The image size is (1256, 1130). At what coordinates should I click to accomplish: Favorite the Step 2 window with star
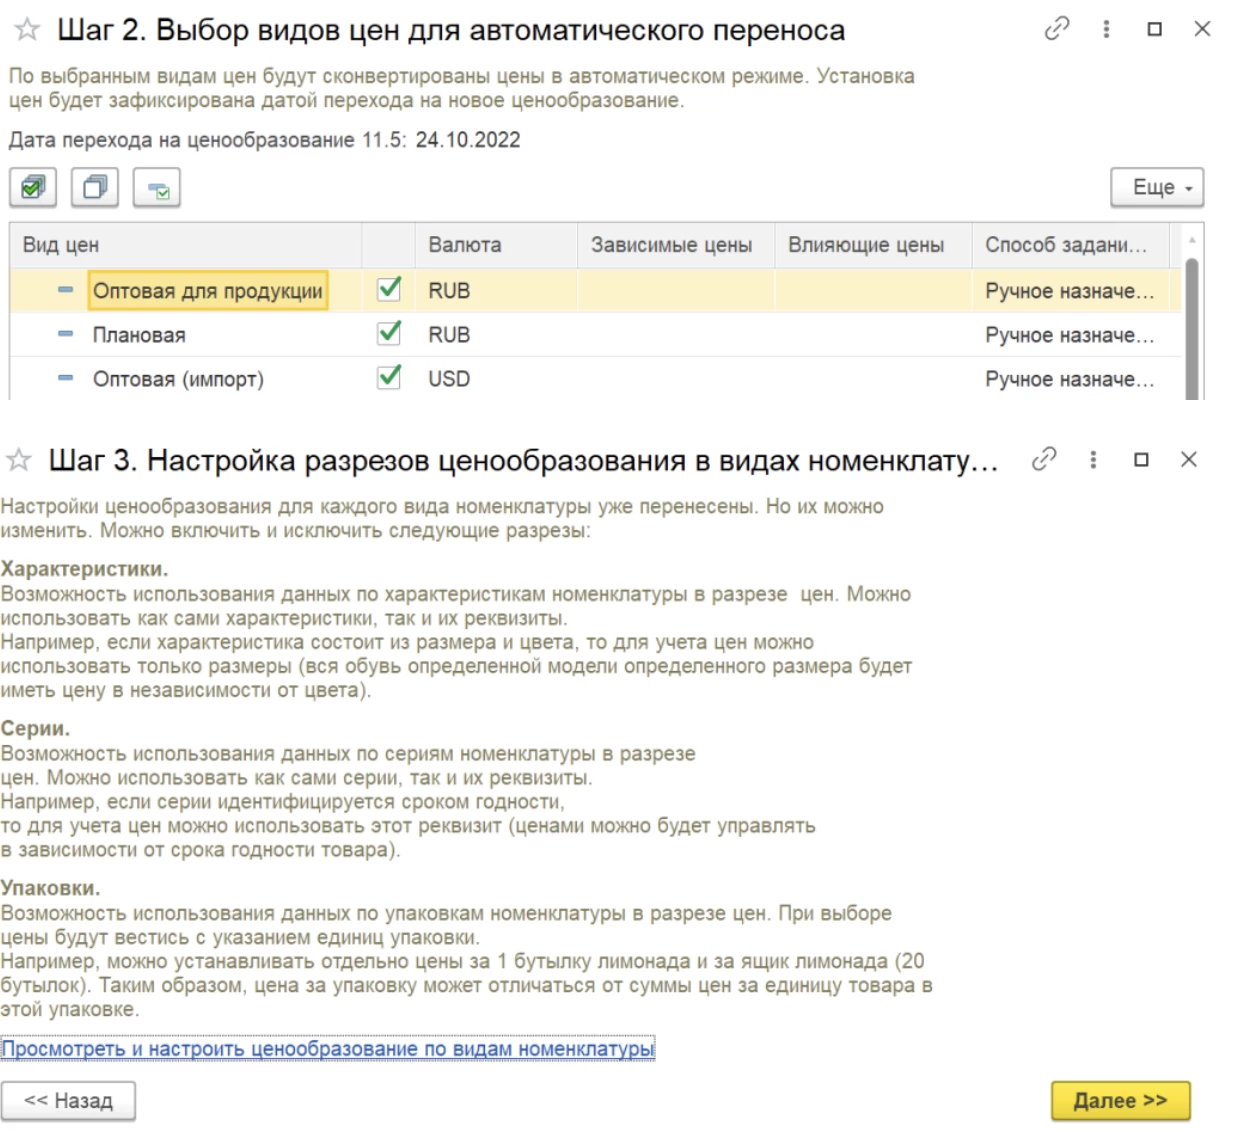[27, 30]
